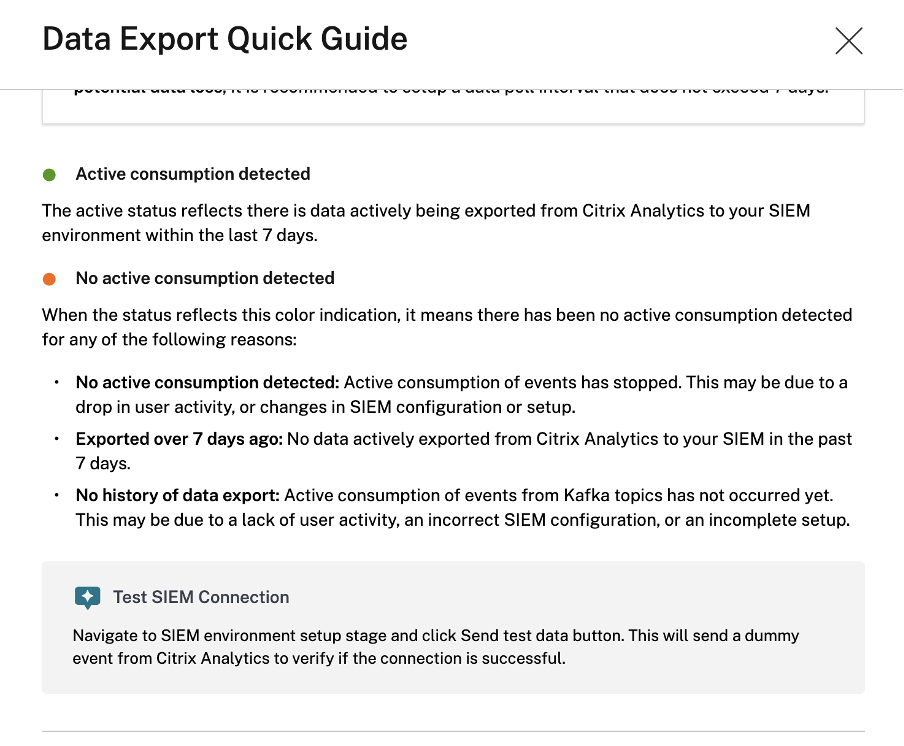This screenshot has height=746, width=904.
Task: Click the orange no-consumption status dot
Action: [x=49, y=279]
